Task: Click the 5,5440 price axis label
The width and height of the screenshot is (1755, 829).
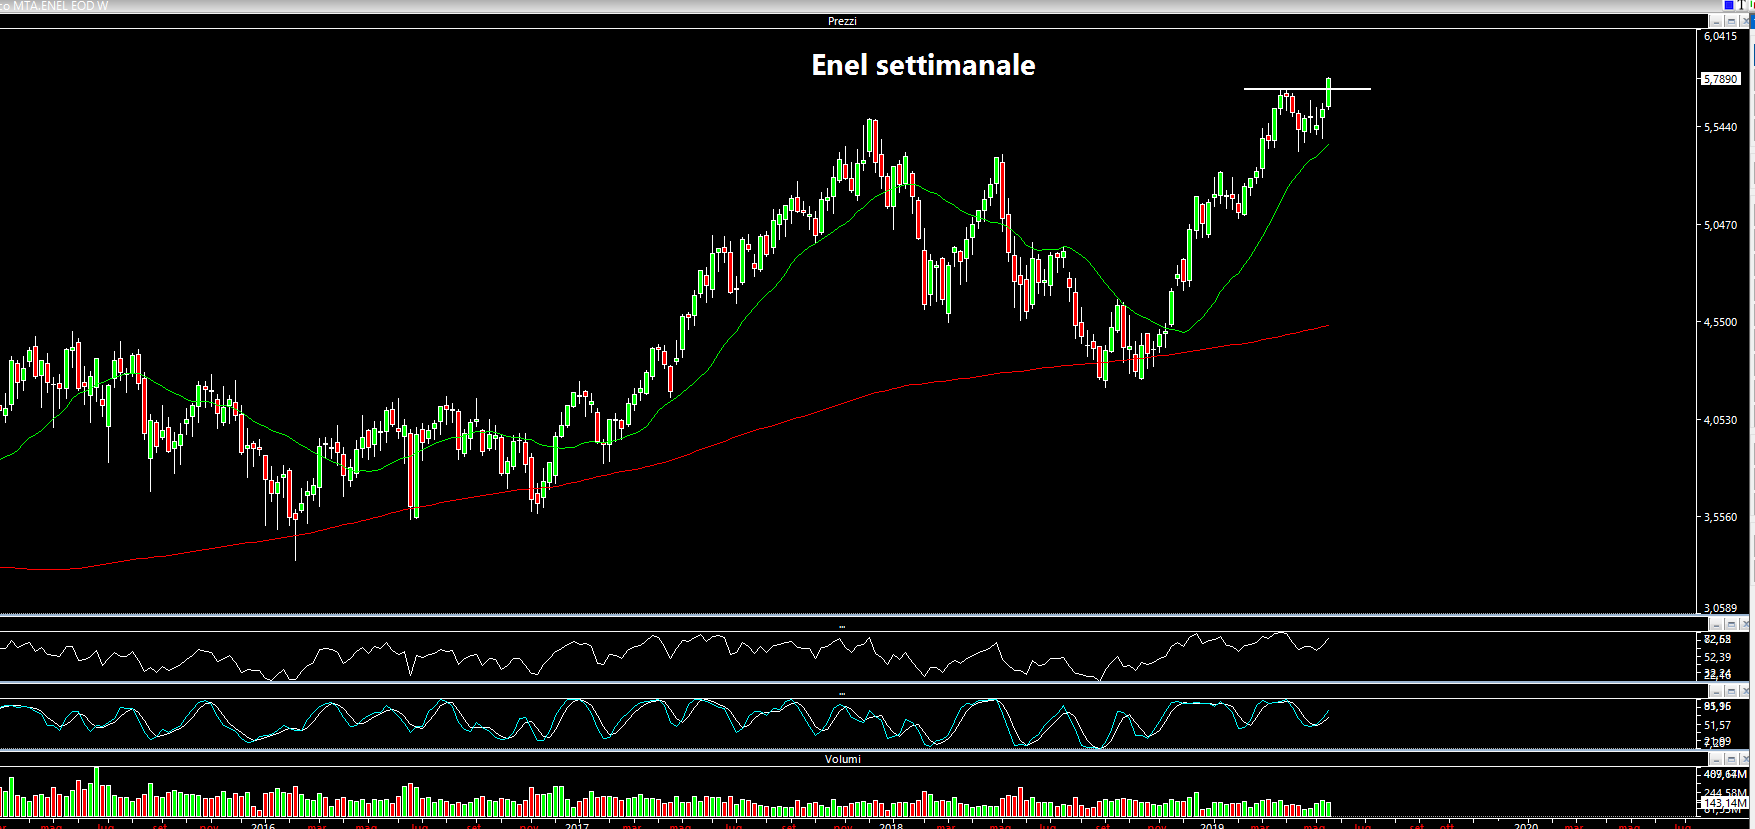Action: click(1721, 127)
